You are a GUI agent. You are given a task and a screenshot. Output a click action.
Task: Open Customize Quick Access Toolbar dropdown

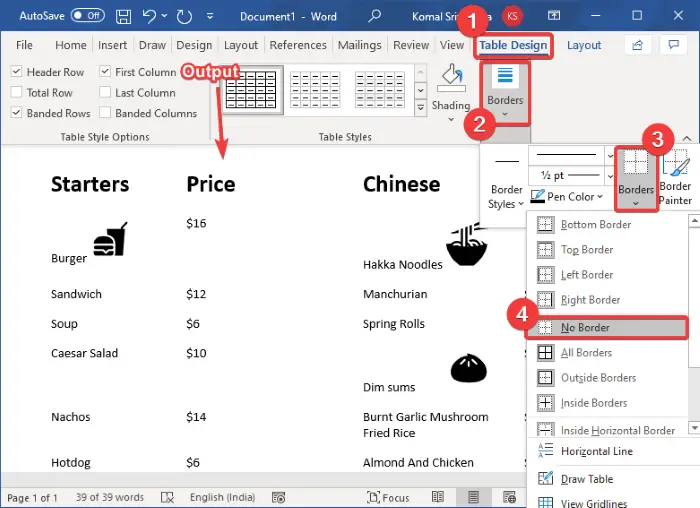tap(210, 17)
